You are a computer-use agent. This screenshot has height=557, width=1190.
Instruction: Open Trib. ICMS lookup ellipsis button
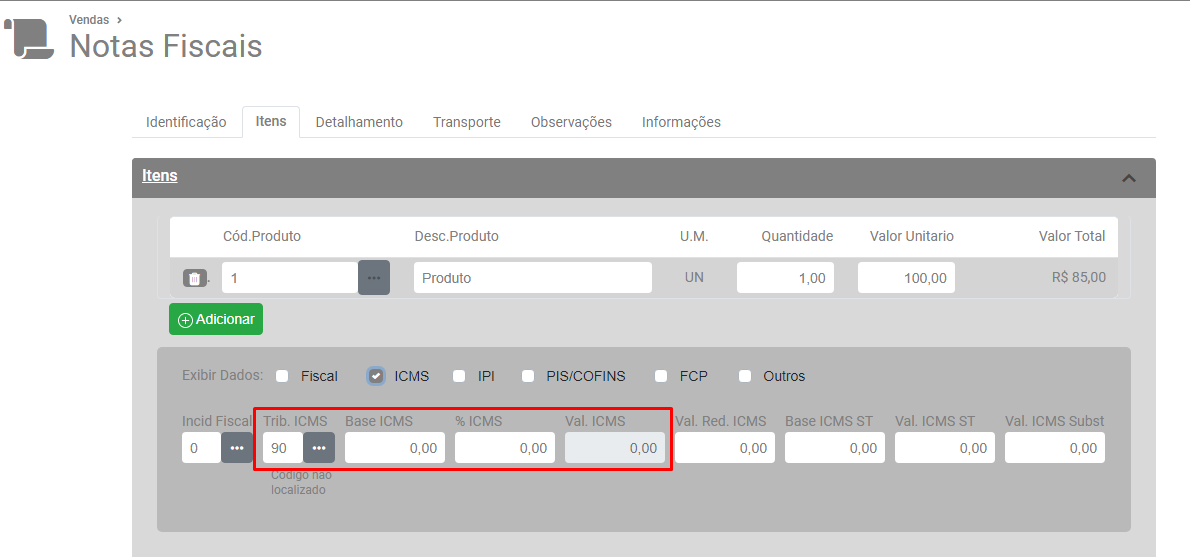point(320,448)
